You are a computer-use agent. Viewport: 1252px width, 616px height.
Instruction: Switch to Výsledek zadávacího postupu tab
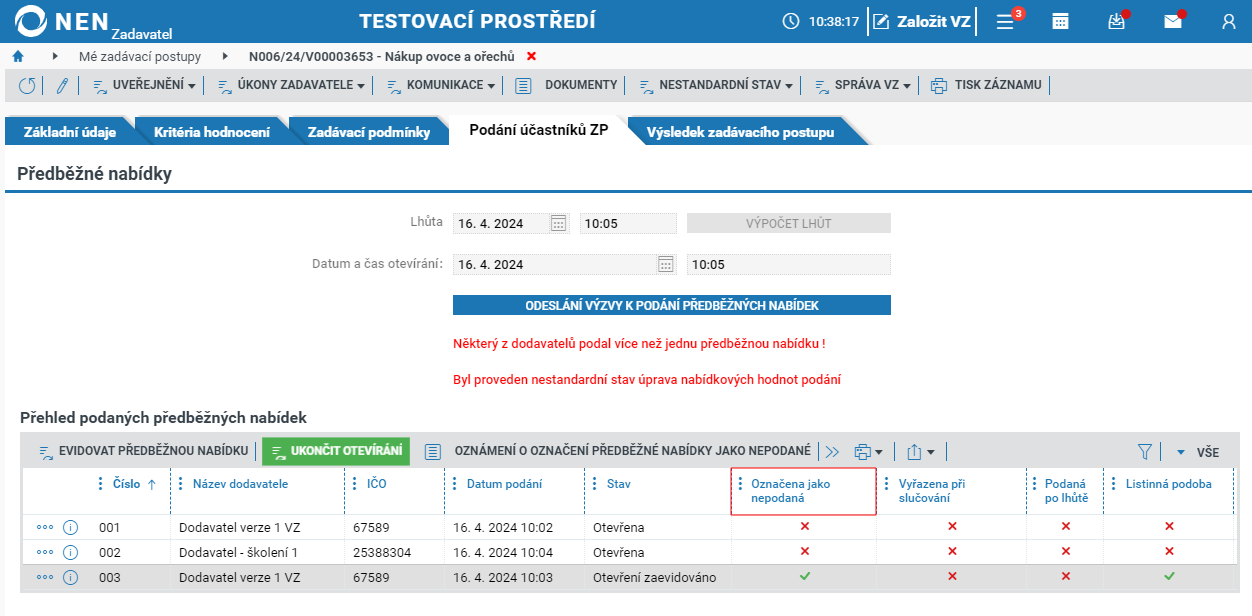point(740,132)
